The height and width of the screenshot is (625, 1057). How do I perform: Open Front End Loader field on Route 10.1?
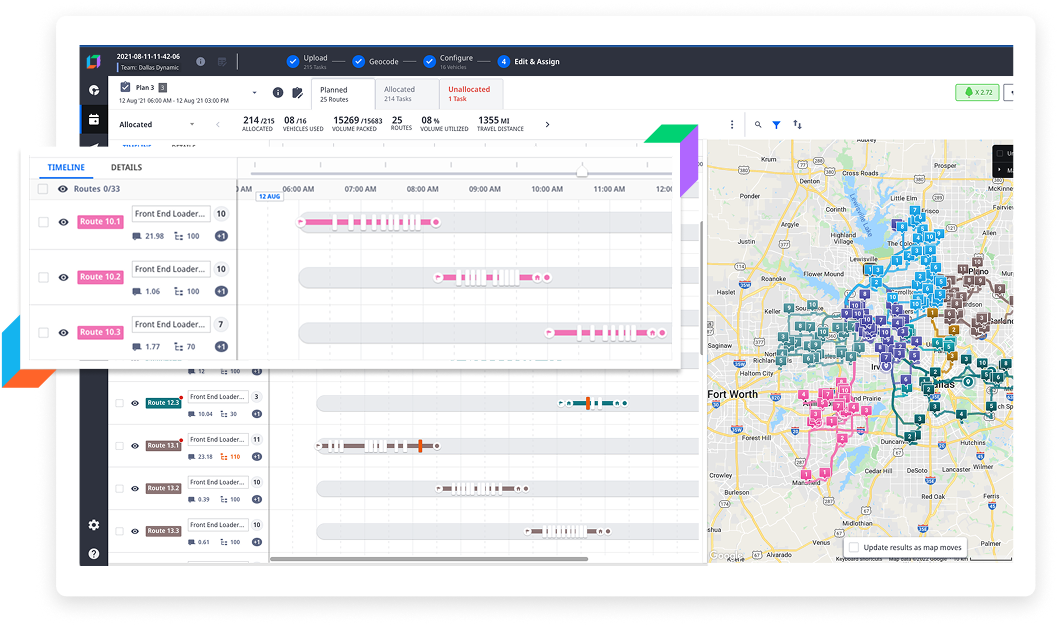click(x=171, y=214)
